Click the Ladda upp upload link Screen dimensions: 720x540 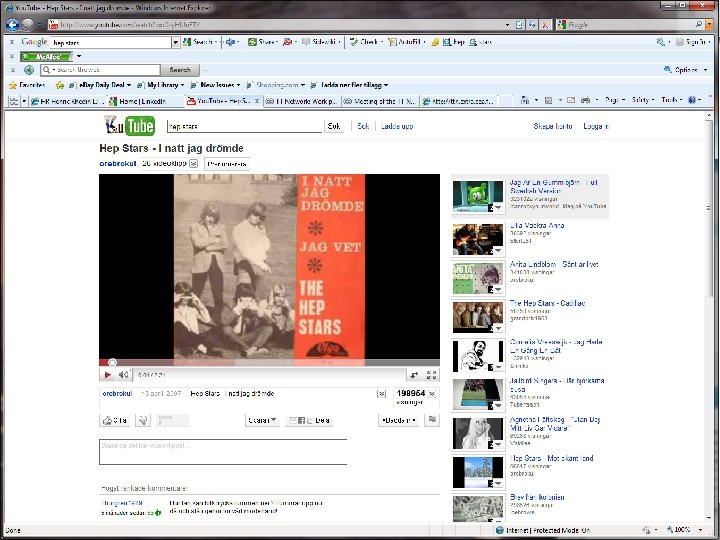pos(397,126)
